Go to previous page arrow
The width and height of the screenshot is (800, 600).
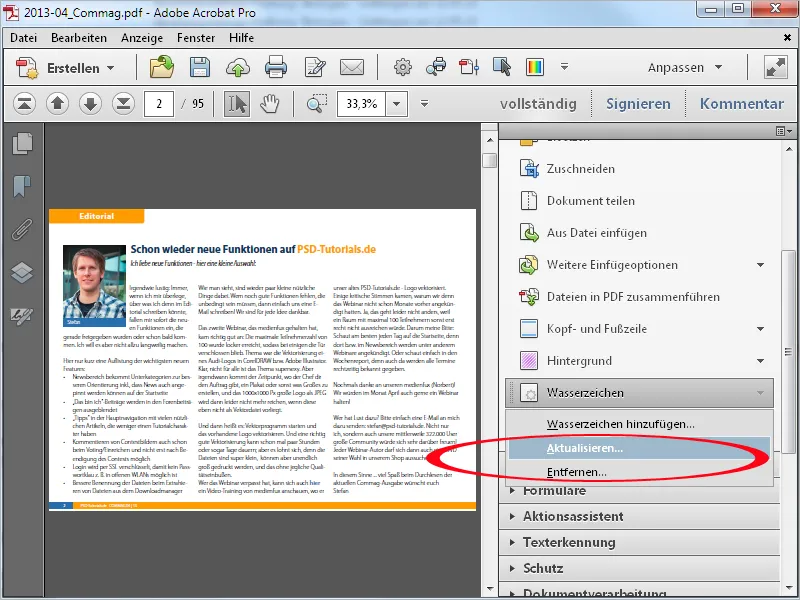pyautogui.click(x=57, y=104)
